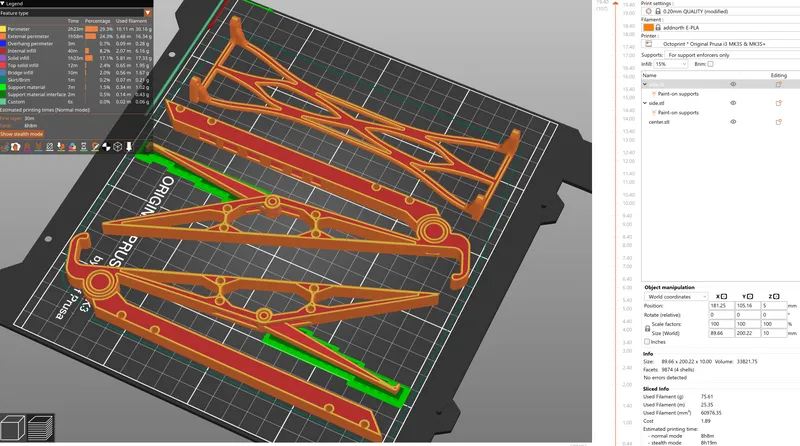800x446 pixels.
Task: Toggle retractions icon with purple underline
Action: coord(27,147)
